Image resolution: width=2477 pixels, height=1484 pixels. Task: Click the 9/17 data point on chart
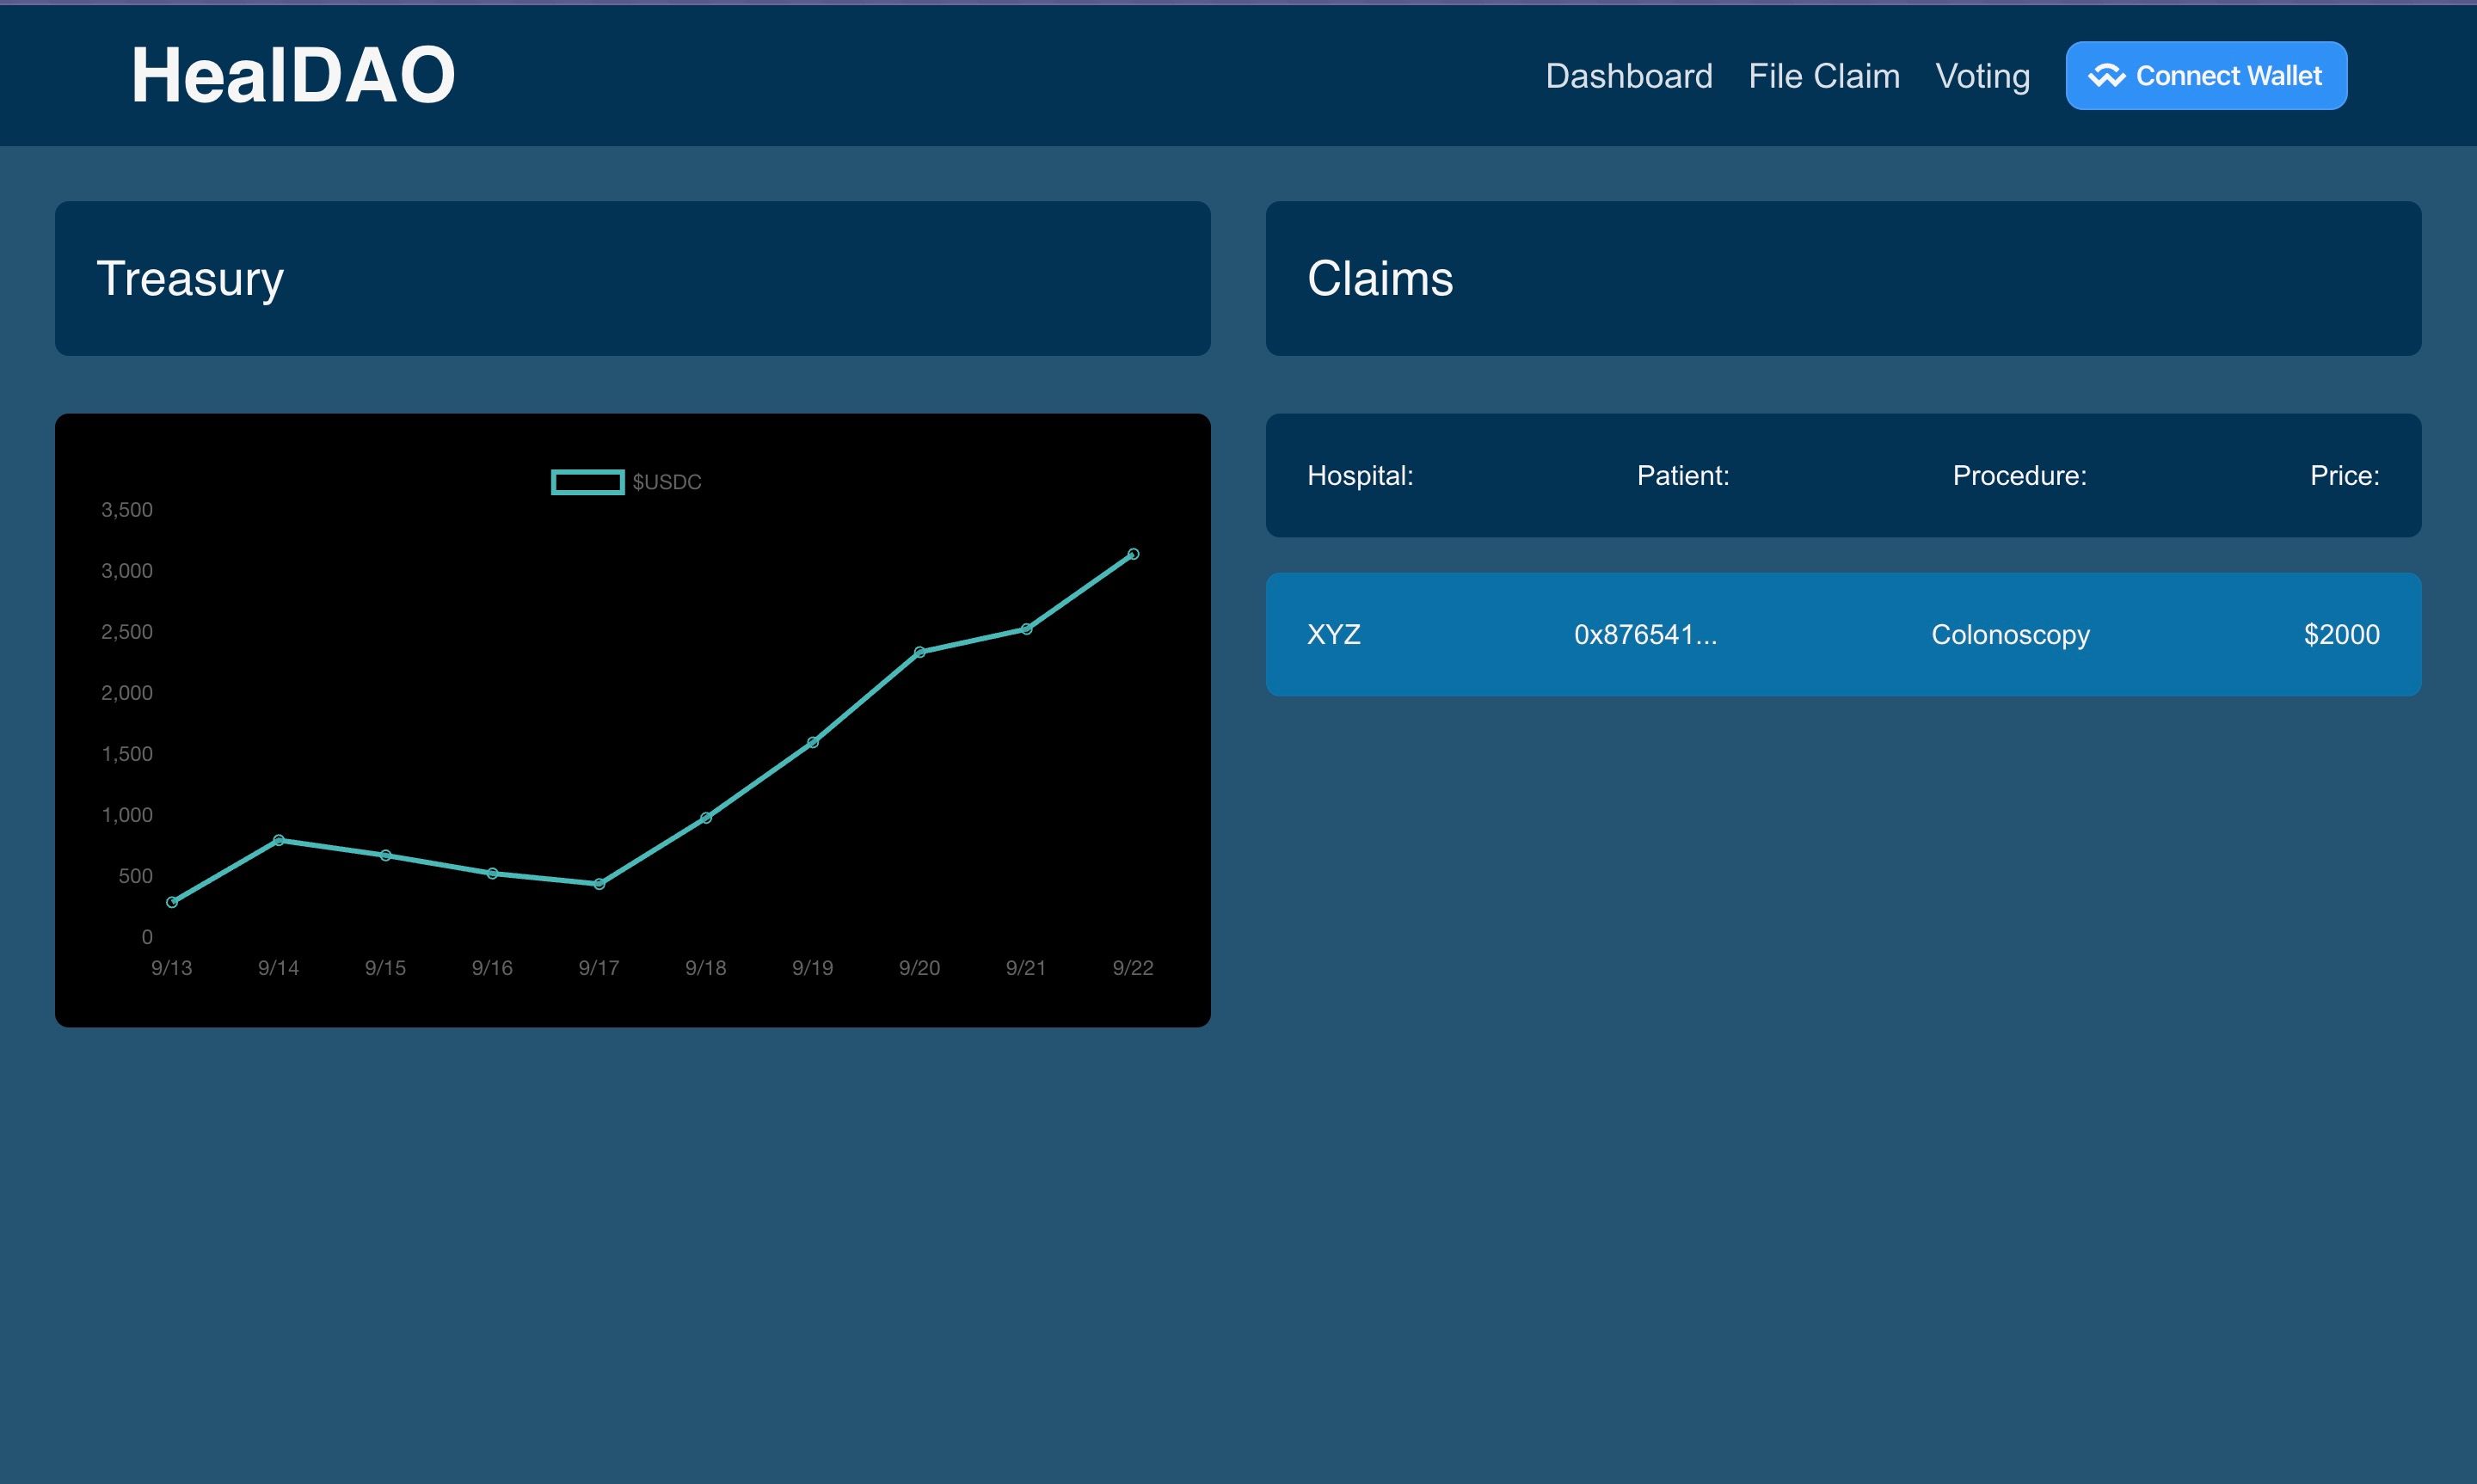point(599,884)
